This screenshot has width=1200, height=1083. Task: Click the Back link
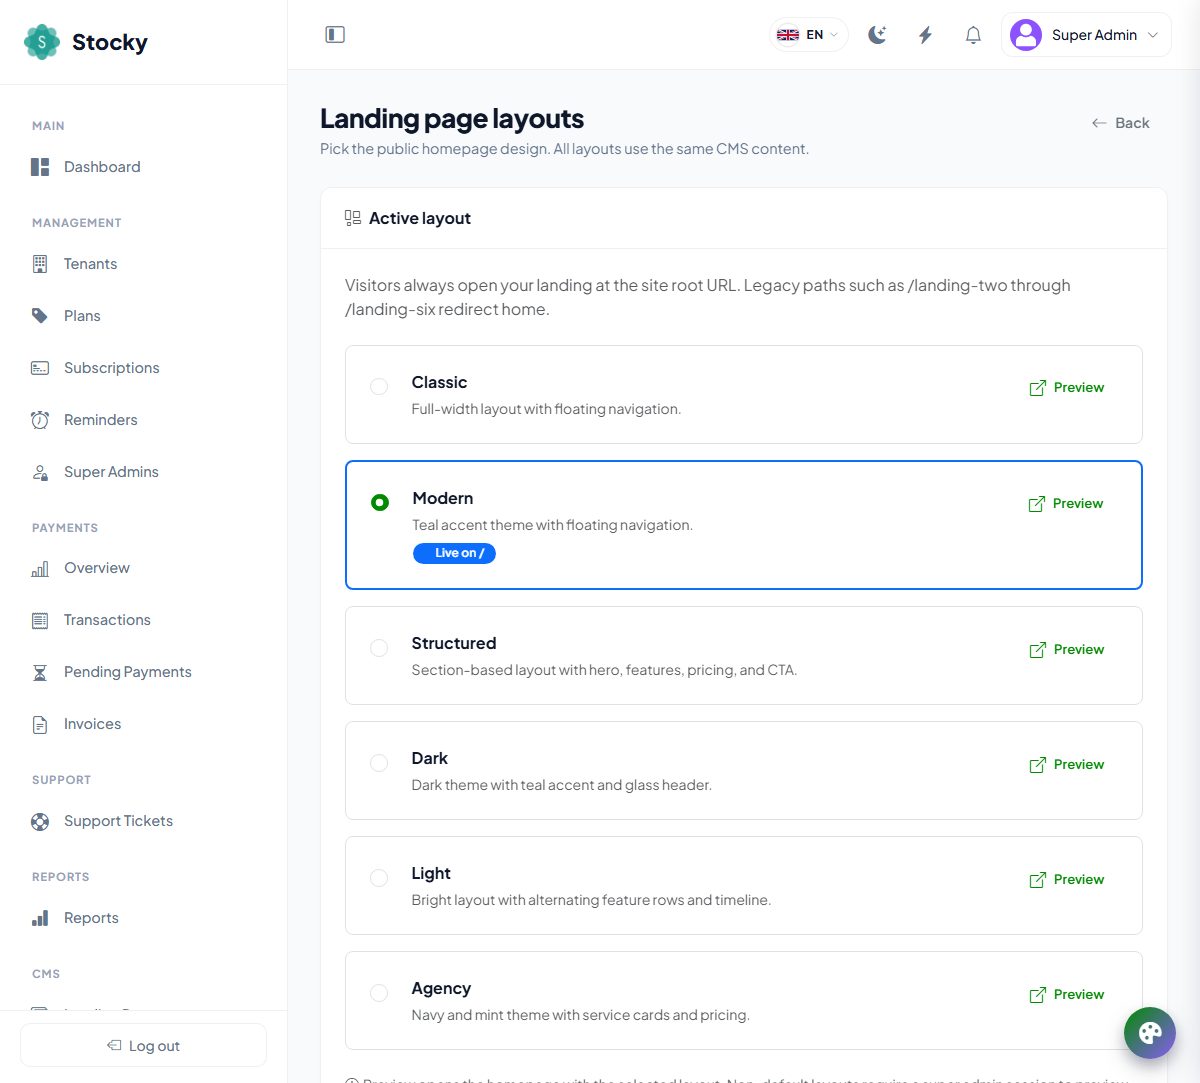point(1120,123)
